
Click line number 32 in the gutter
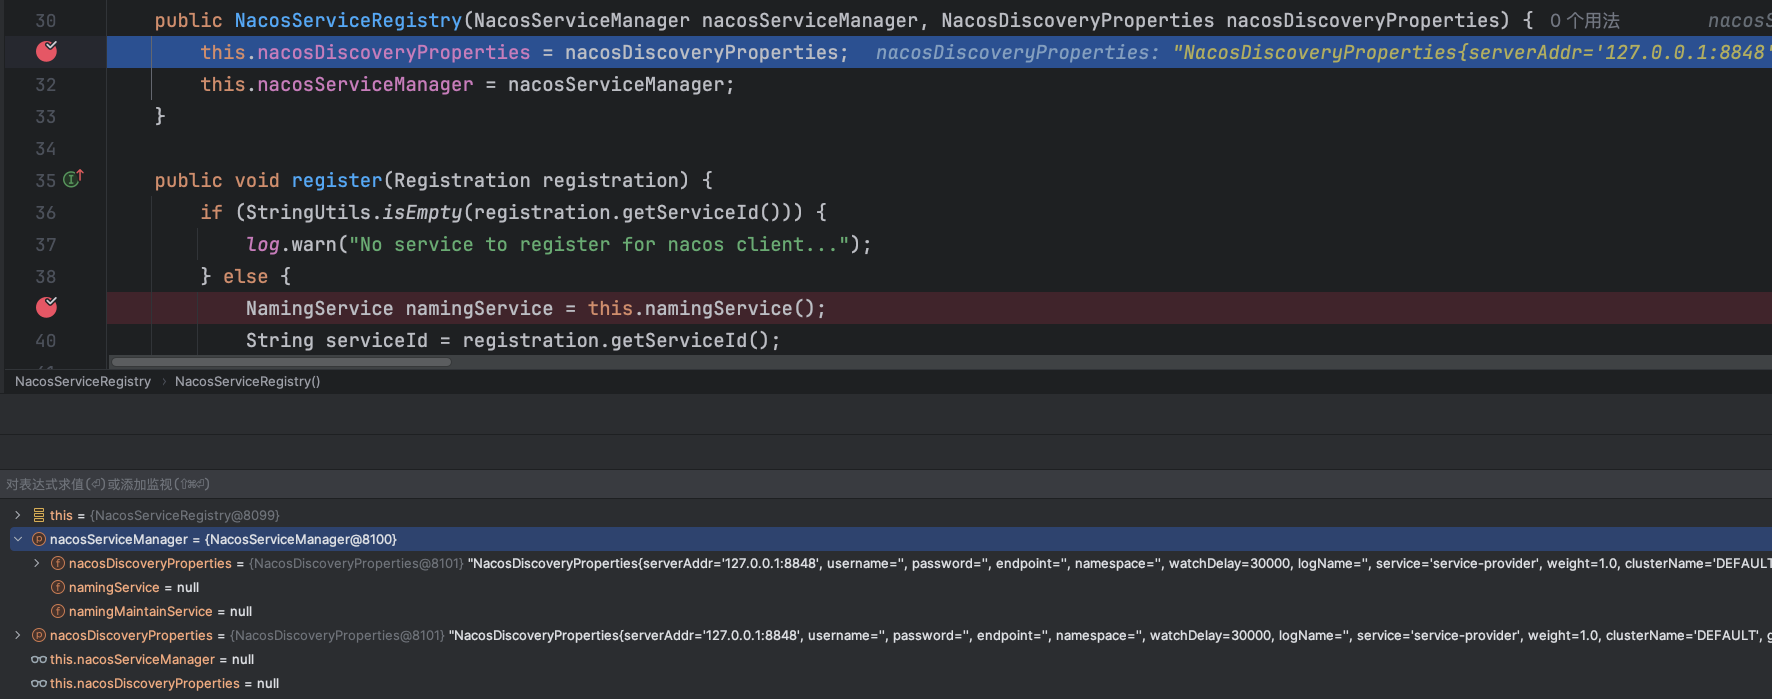(46, 84)
